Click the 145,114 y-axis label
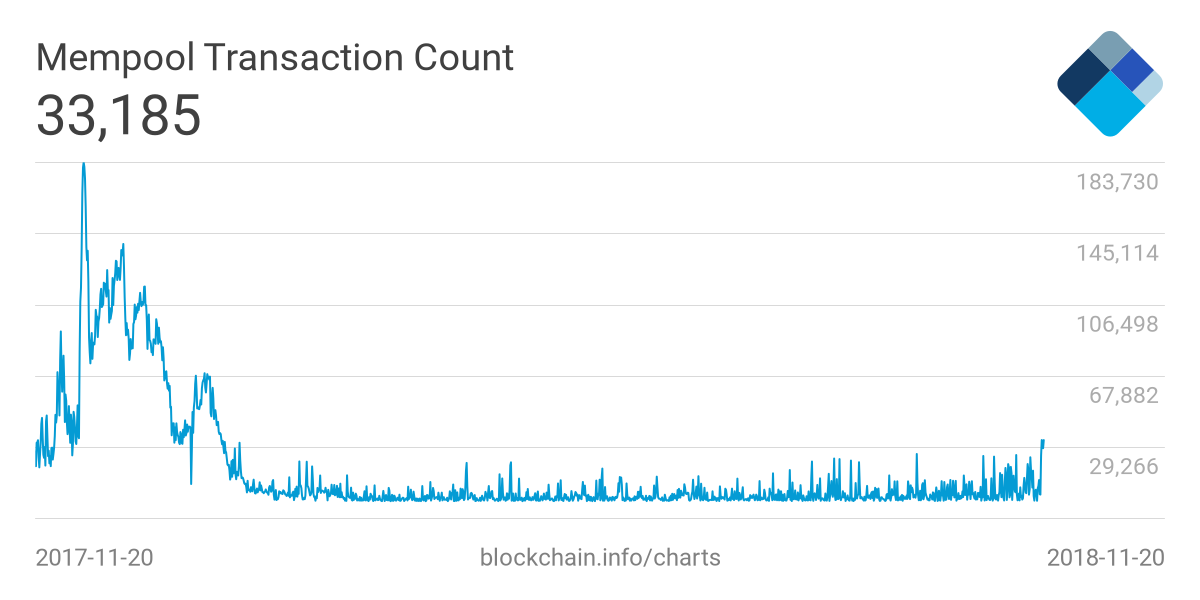1200x600 pixels. click(1116, 253)
